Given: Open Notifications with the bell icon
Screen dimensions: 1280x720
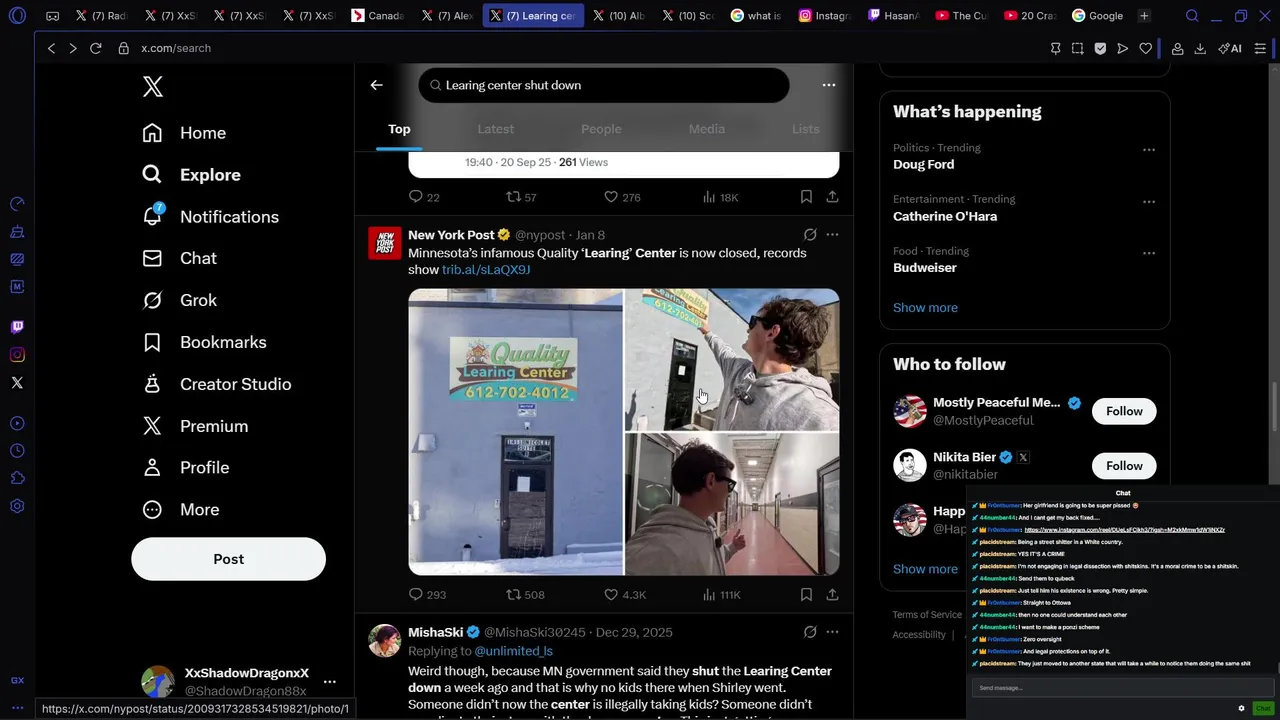Looking at the screenshot, I should [210, 217].
